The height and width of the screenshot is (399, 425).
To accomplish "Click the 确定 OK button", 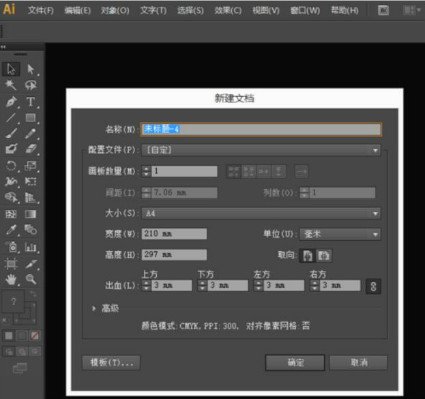I will [295, 362].
